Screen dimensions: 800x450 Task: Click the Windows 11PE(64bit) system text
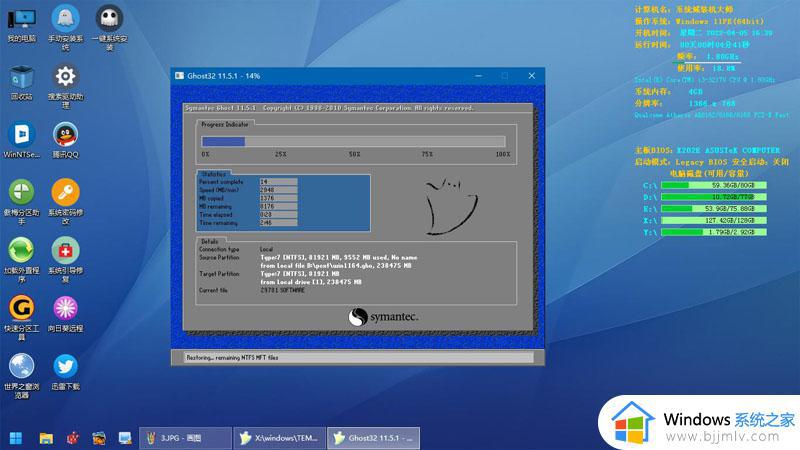click(719, 21)
